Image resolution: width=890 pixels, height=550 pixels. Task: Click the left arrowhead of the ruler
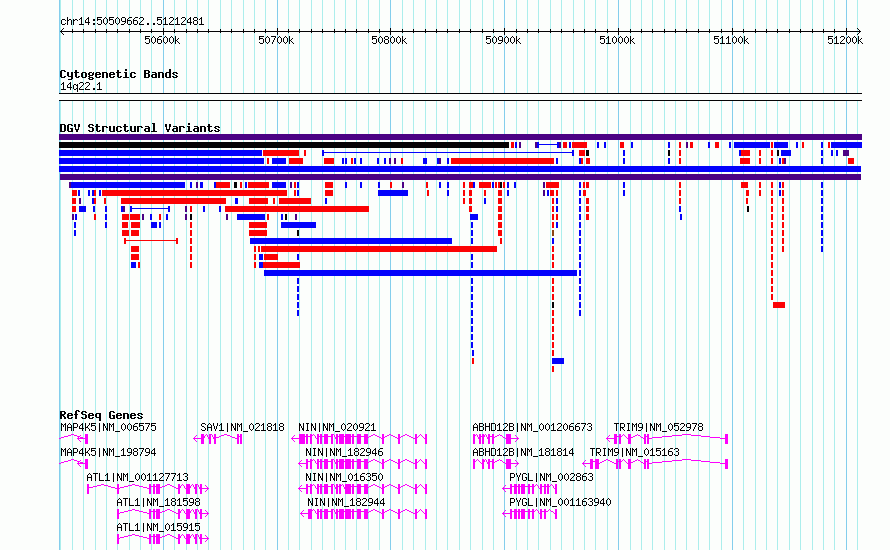[62, 32]
